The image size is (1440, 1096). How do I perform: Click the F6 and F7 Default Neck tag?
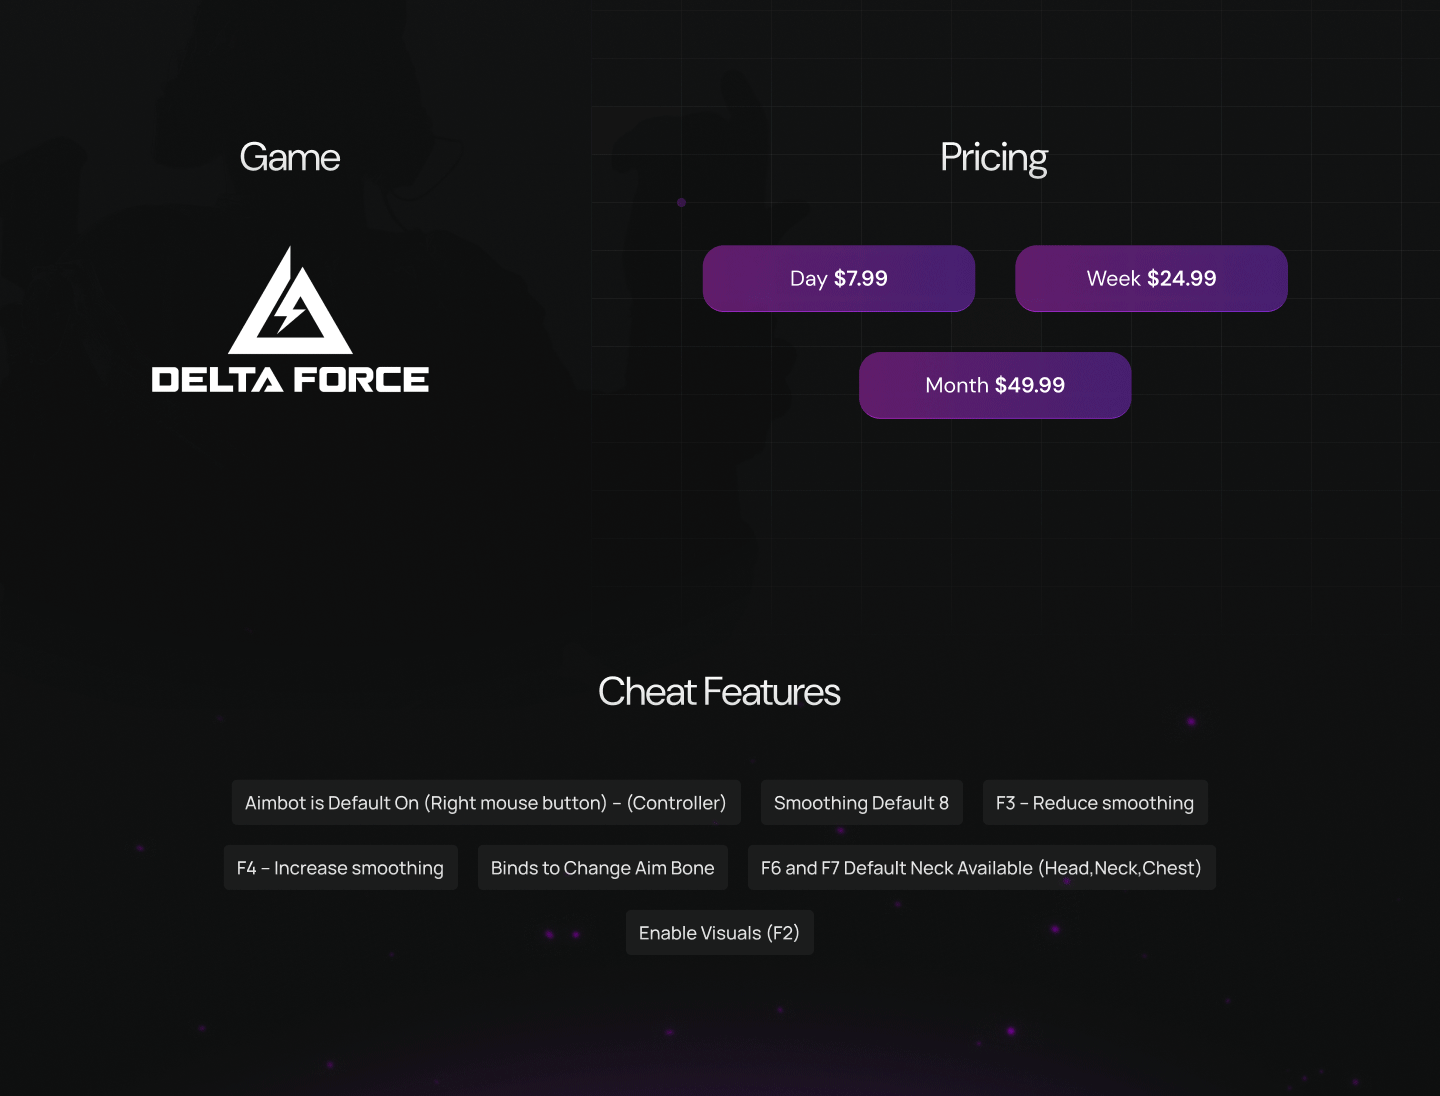[x=981, y=868]
